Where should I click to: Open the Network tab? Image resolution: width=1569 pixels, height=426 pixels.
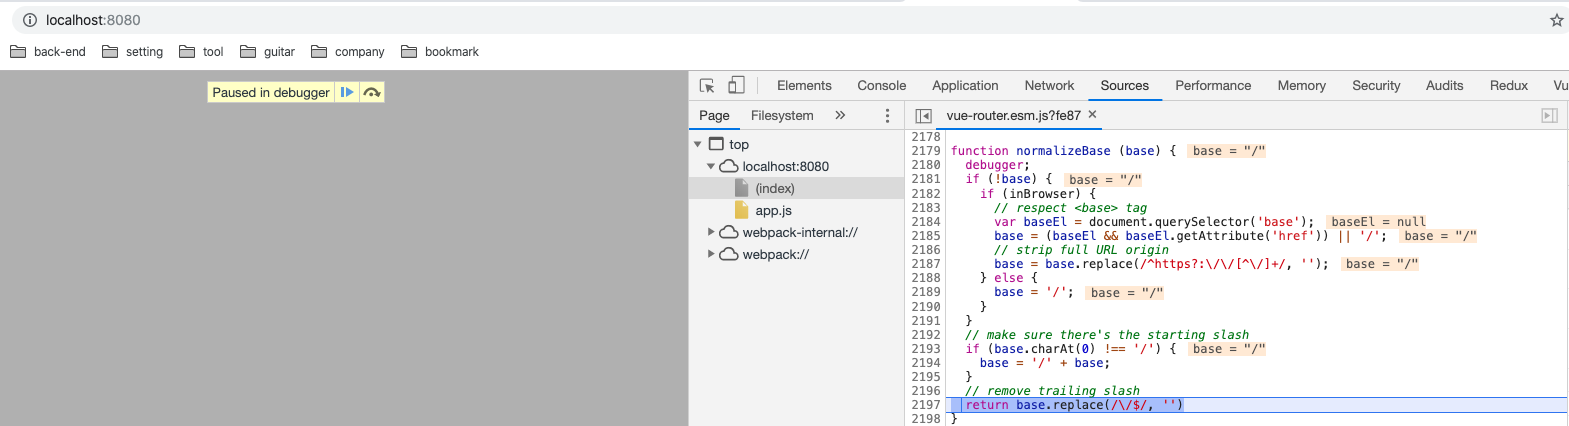click(x=1049, y=86)
